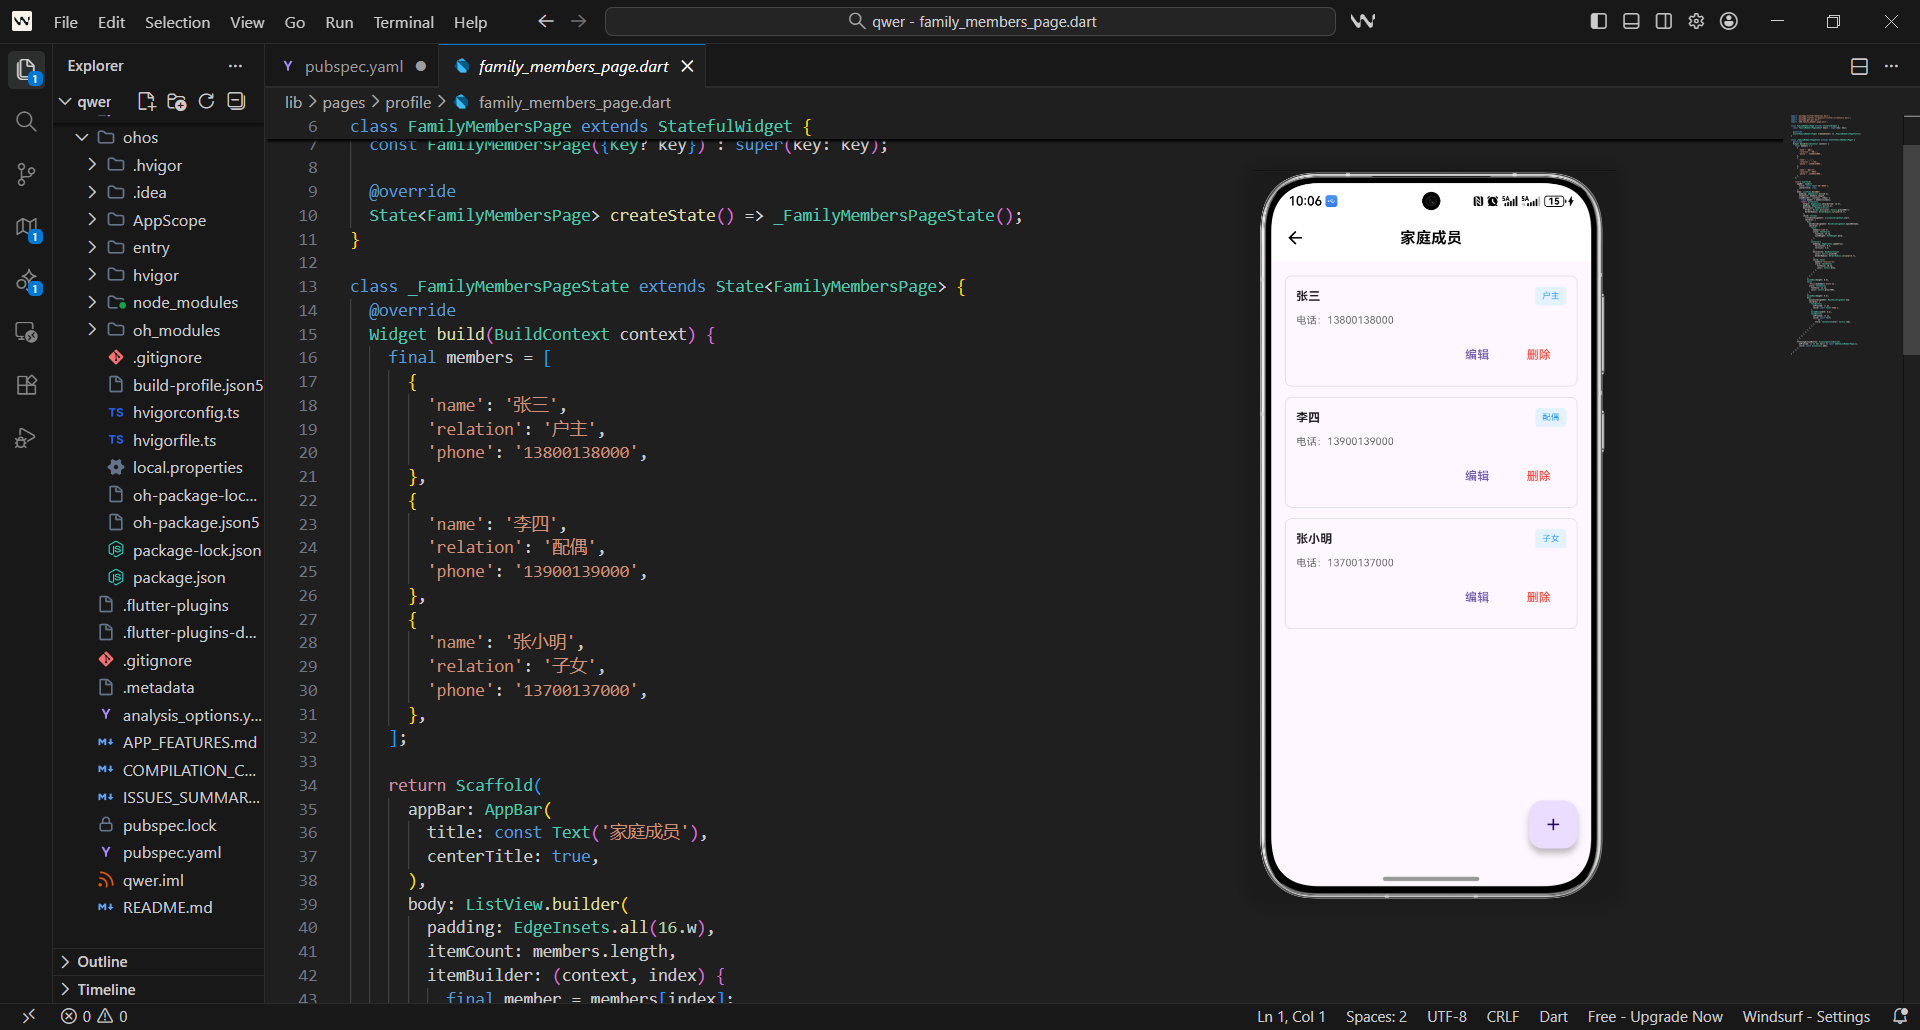
Task: Expand the AppScope folder
Action: click(x=92, y=220)
